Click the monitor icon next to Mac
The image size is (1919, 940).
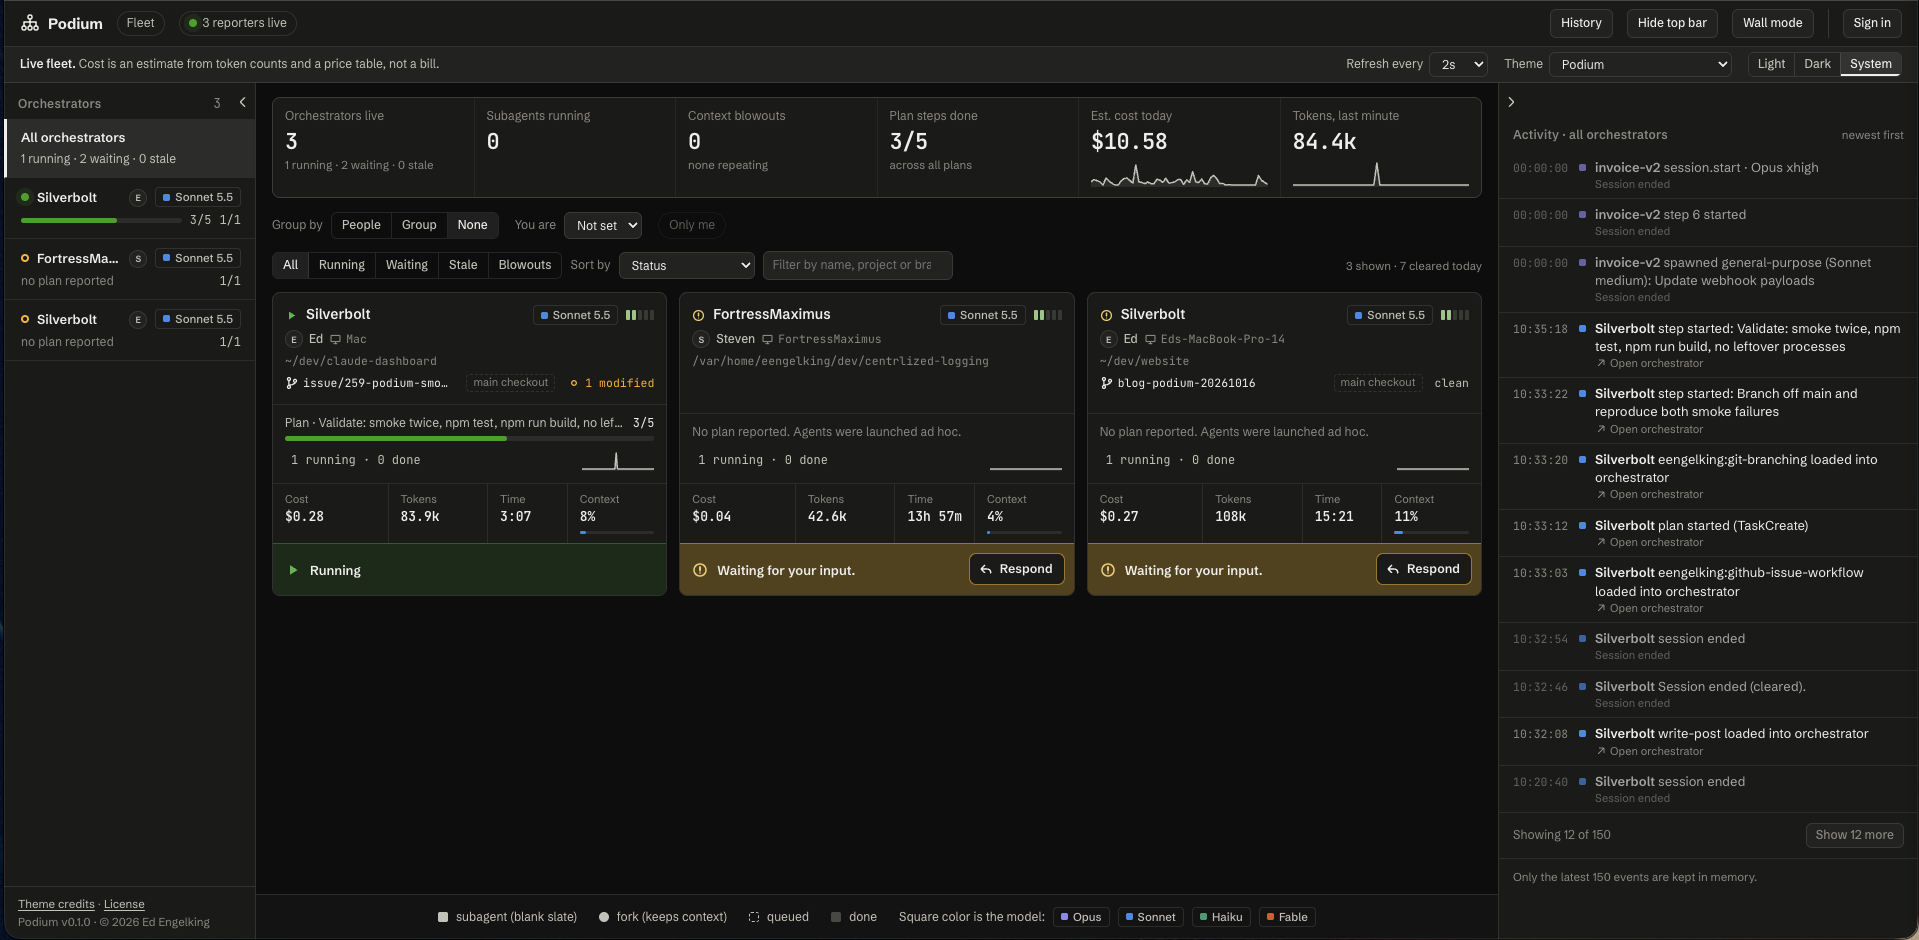click(x=335, y=340)
